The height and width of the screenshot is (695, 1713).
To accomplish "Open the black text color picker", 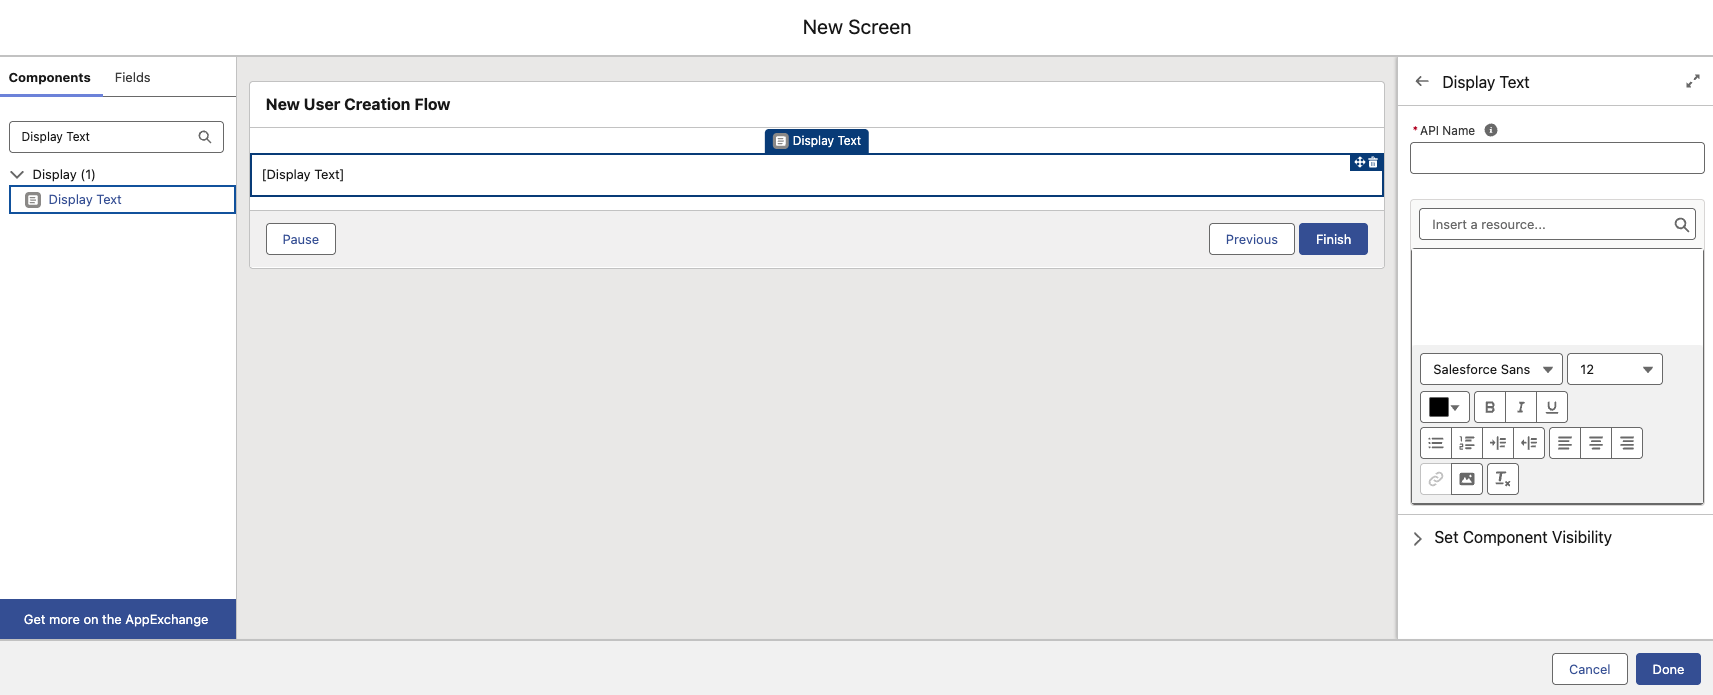I will [x=1444, y=407].
